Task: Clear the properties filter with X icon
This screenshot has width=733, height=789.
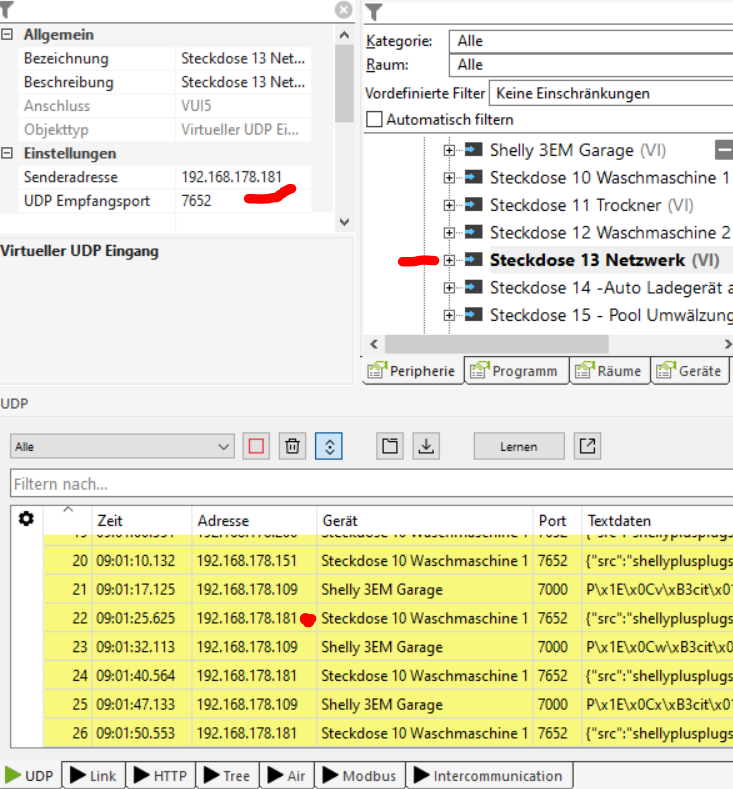Action: click(x=344, y=10)
